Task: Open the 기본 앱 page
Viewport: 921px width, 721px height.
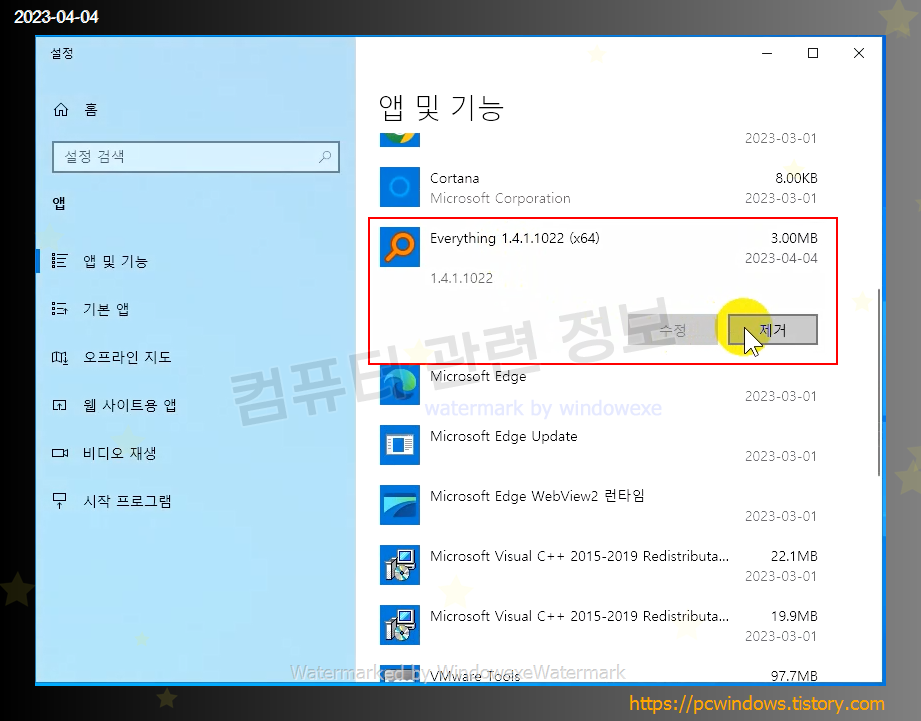Action: coord(106,309)
